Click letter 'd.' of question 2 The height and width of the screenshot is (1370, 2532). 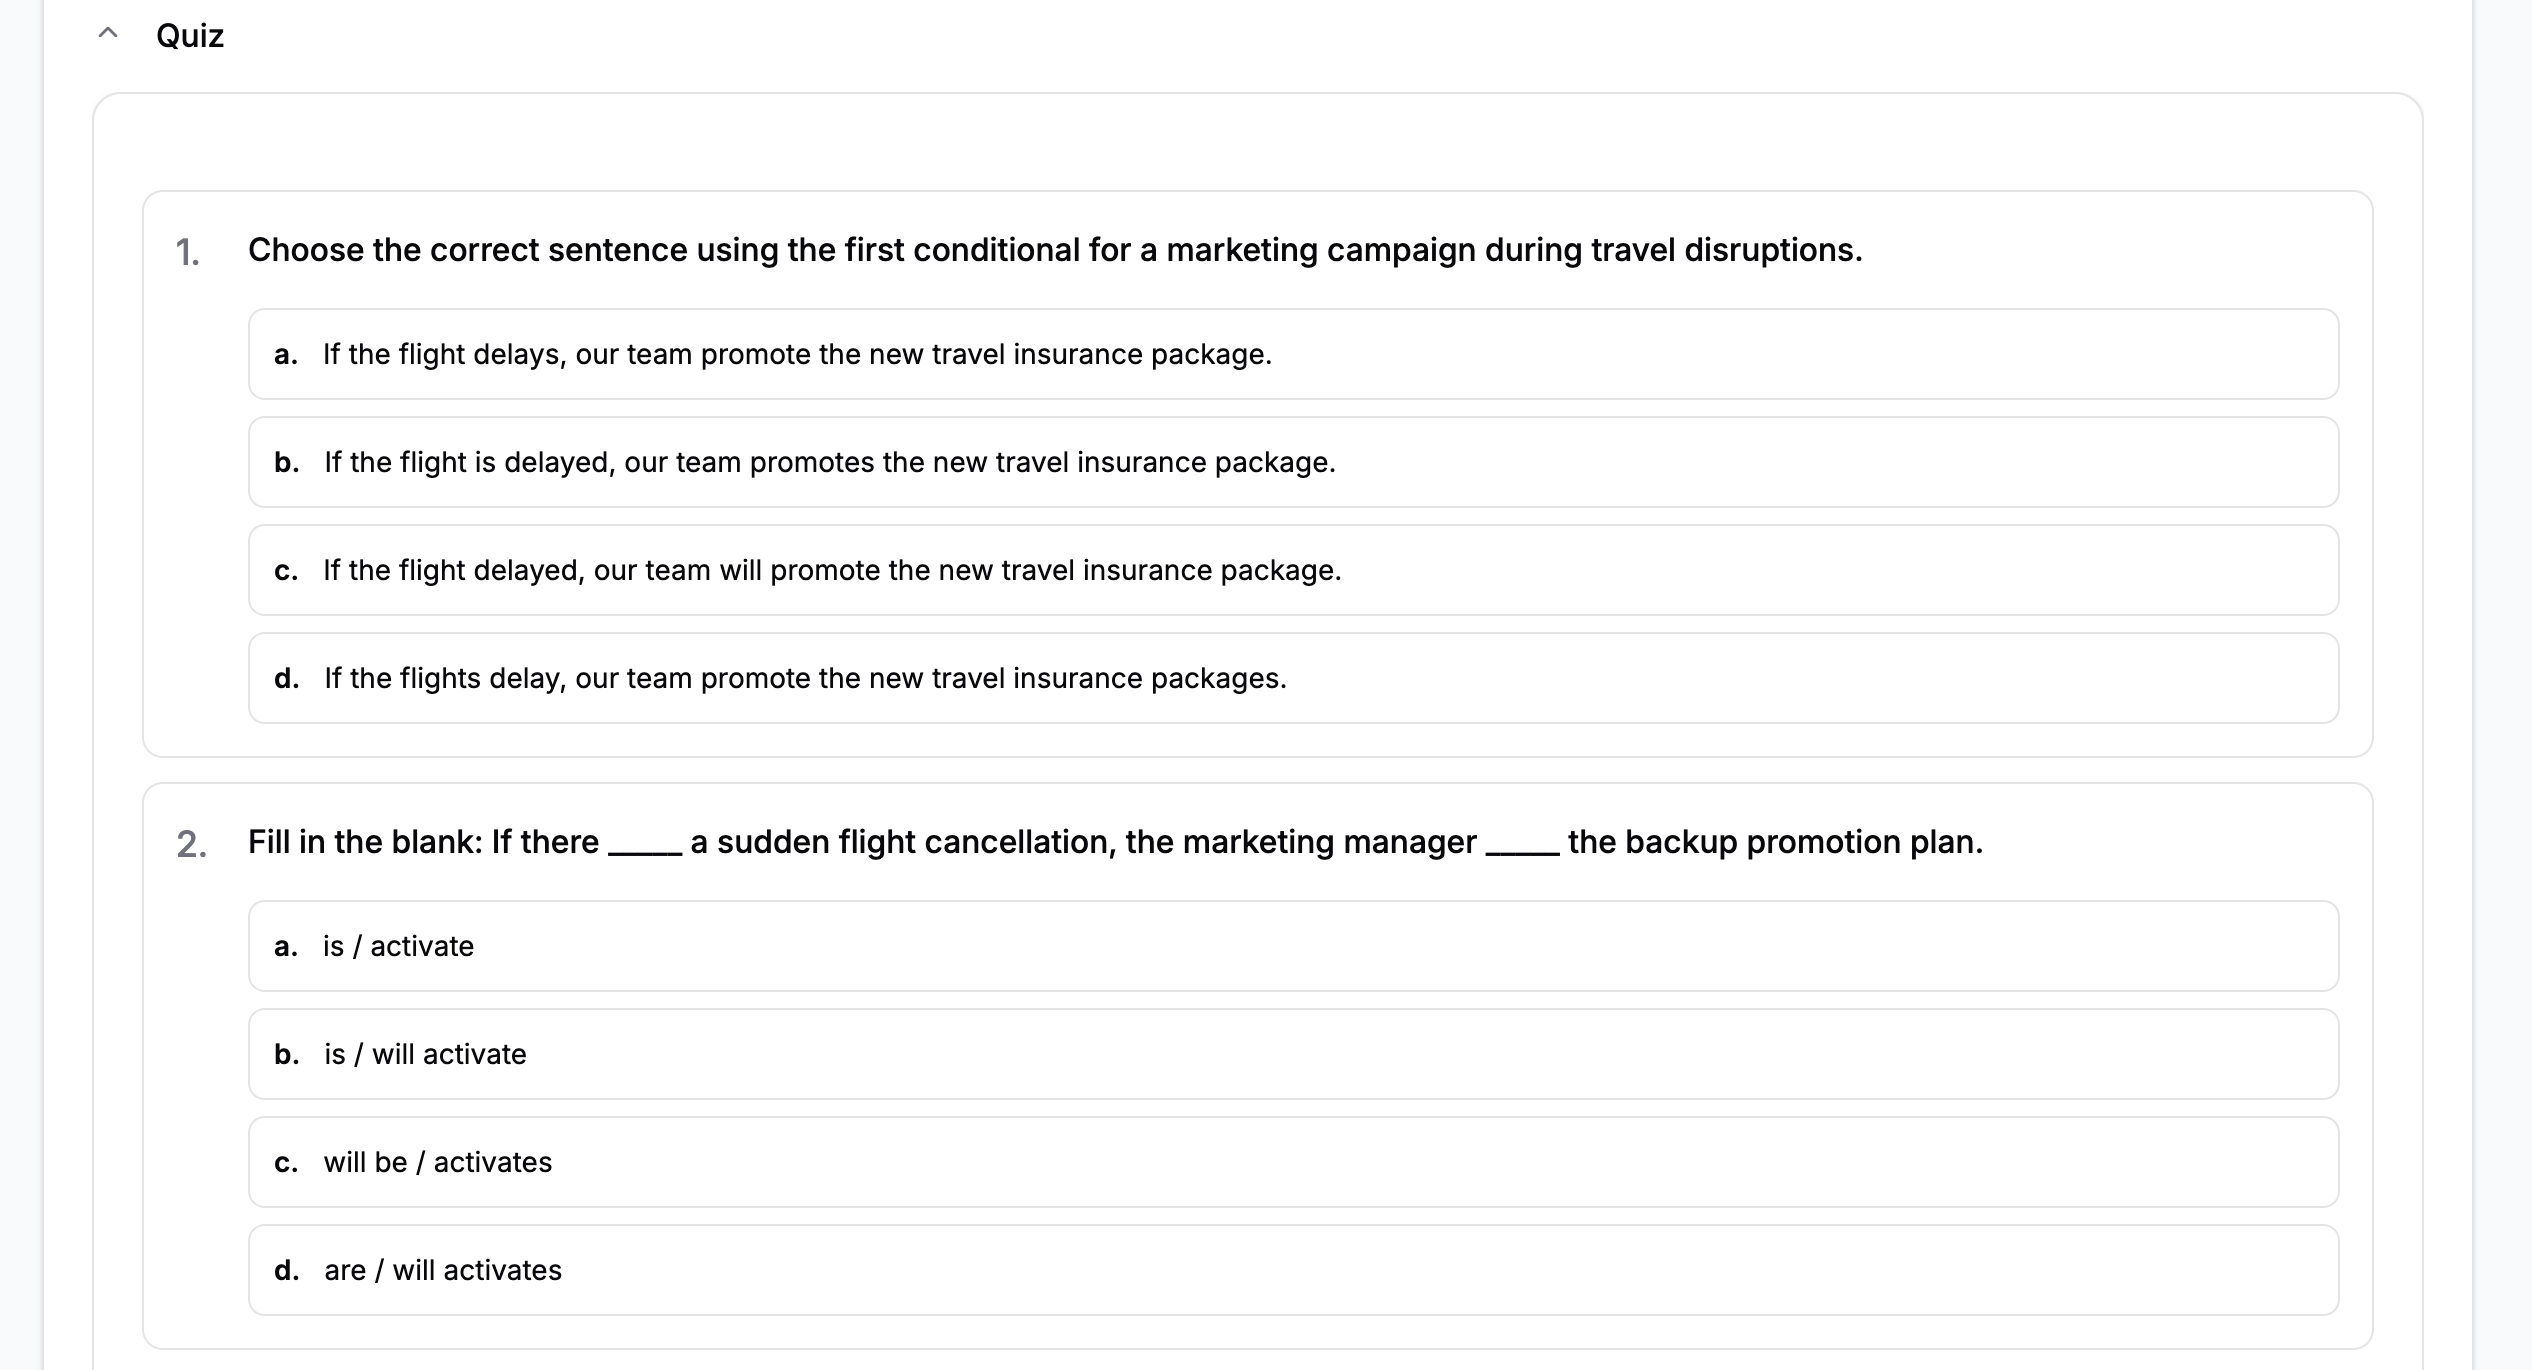[x=287, y=1270]
